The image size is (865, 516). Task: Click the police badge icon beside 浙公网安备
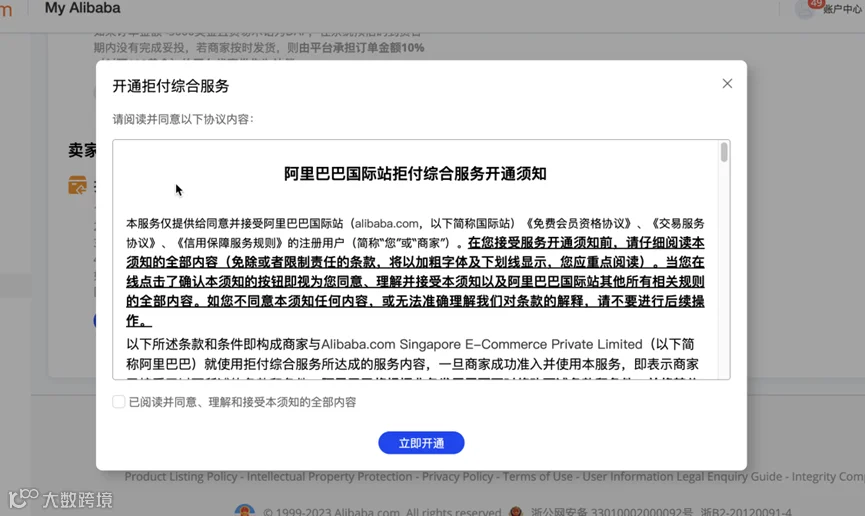(x=516, y=511)
